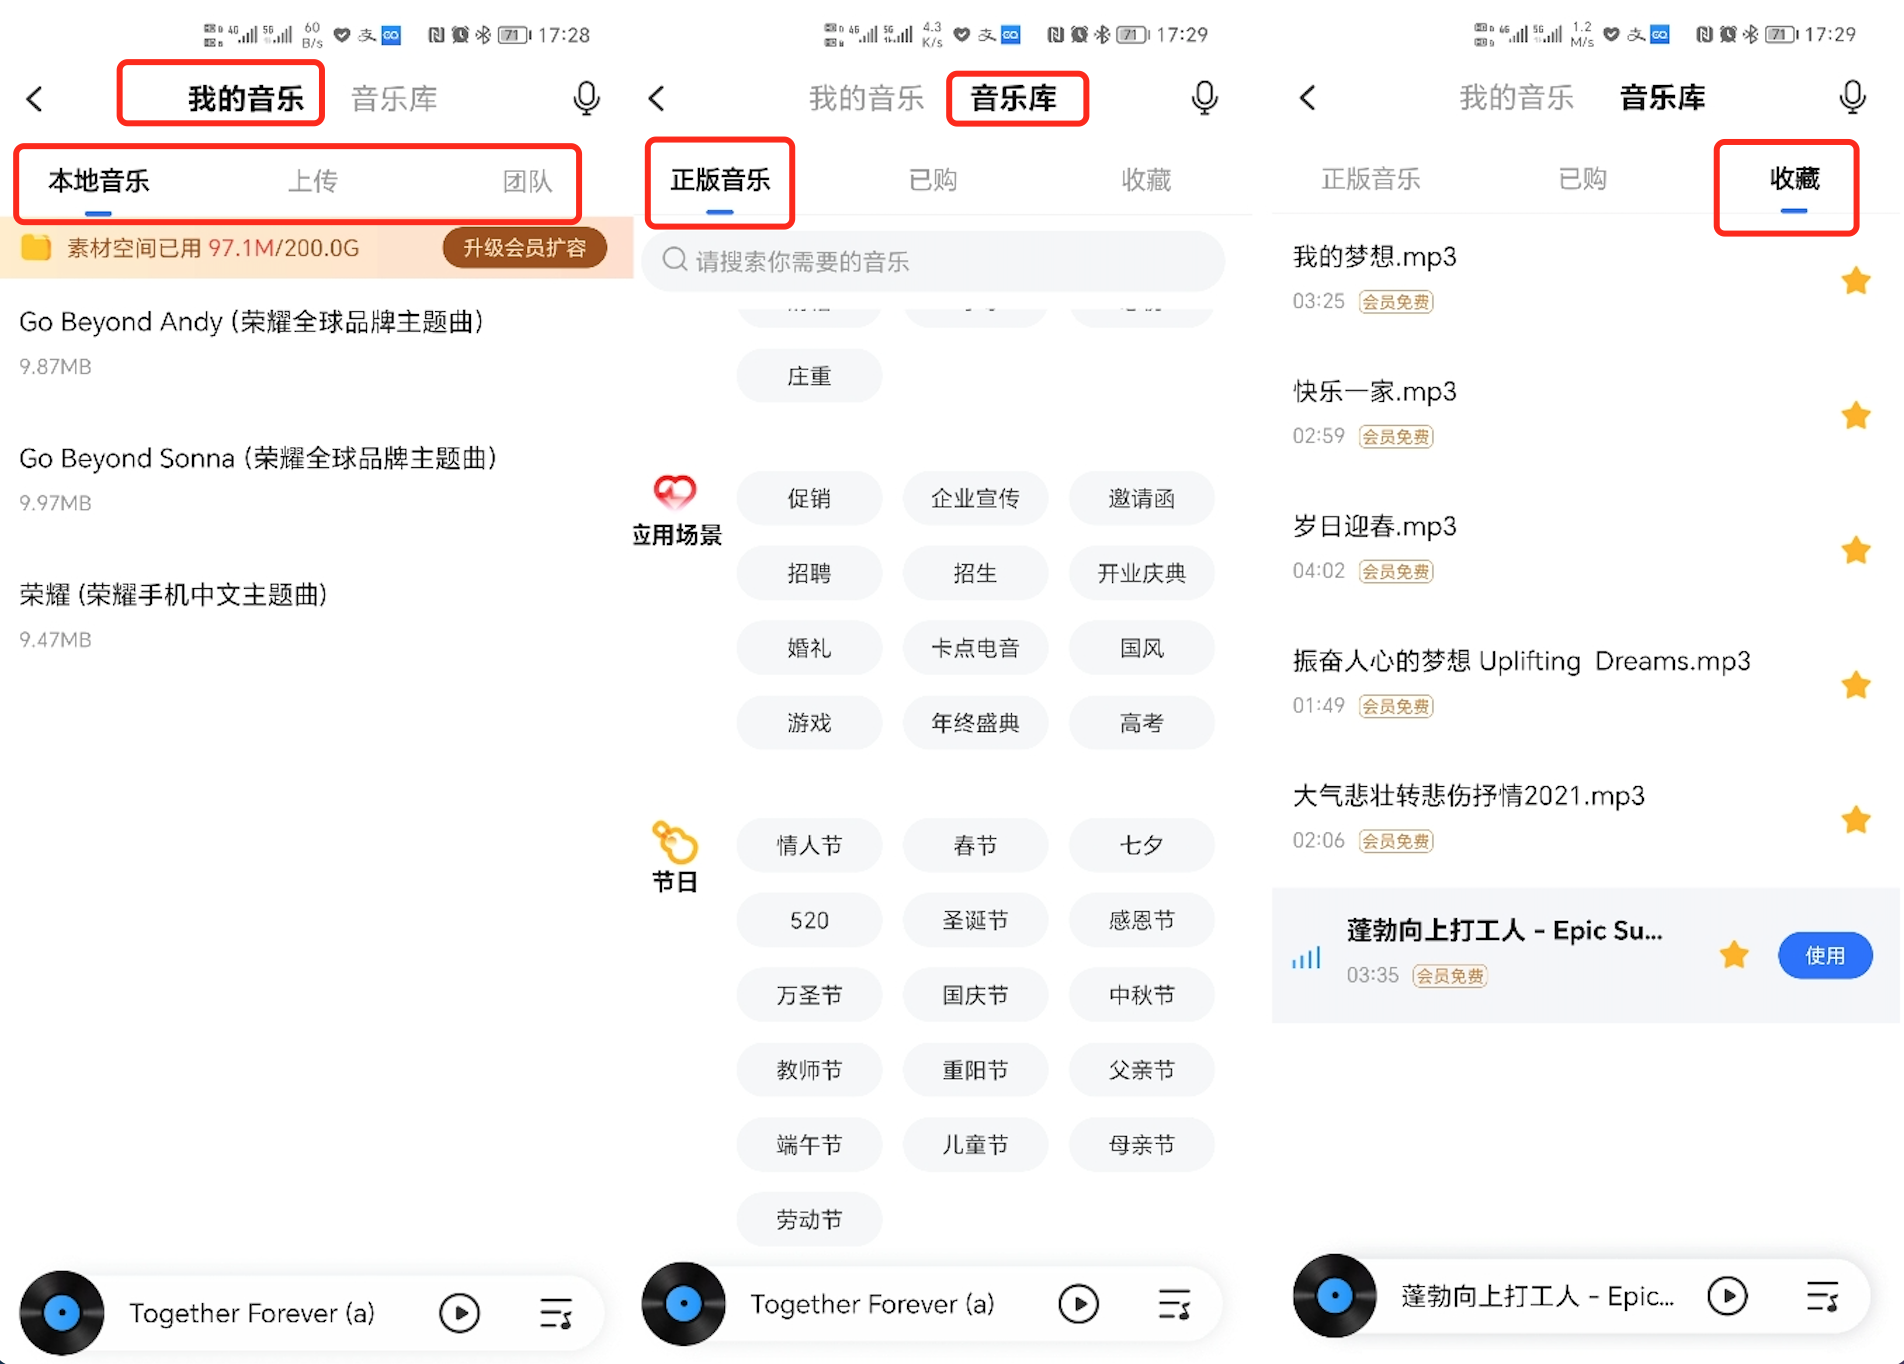The image size is (1904, 1364).
Task: Play Together Forever in the leftmost mini player
Action: coord(459,1312)
